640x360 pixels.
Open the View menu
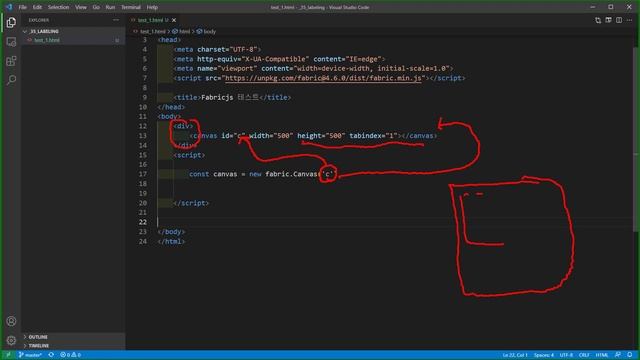click(80, 7)
